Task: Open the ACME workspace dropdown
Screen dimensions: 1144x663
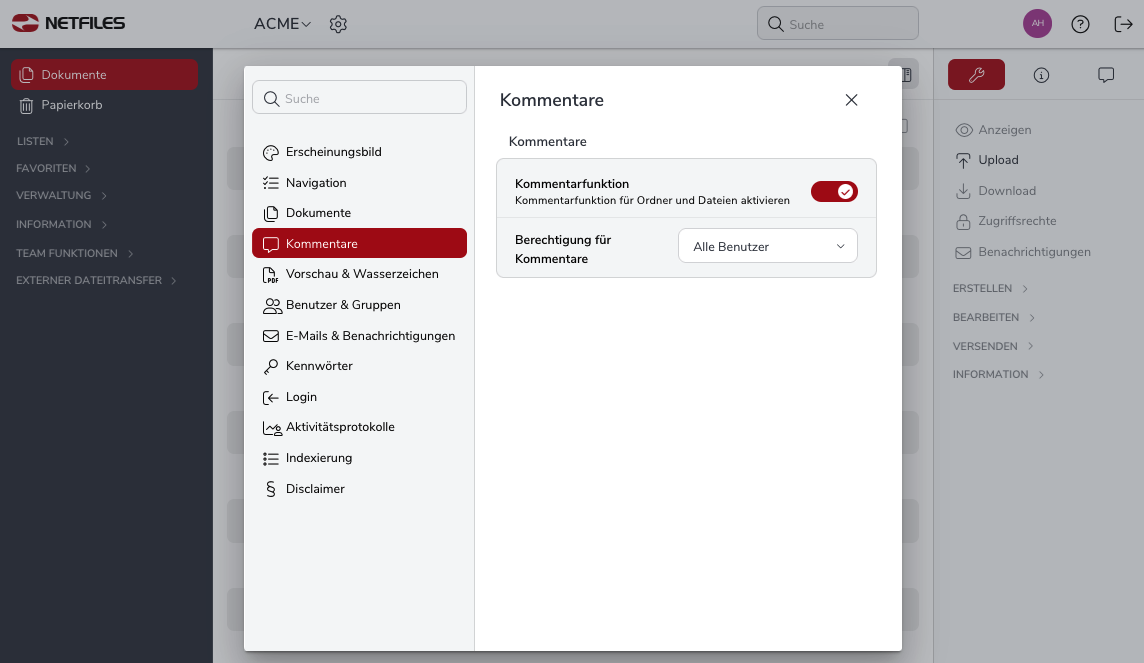Action: [x=282, y=24]
